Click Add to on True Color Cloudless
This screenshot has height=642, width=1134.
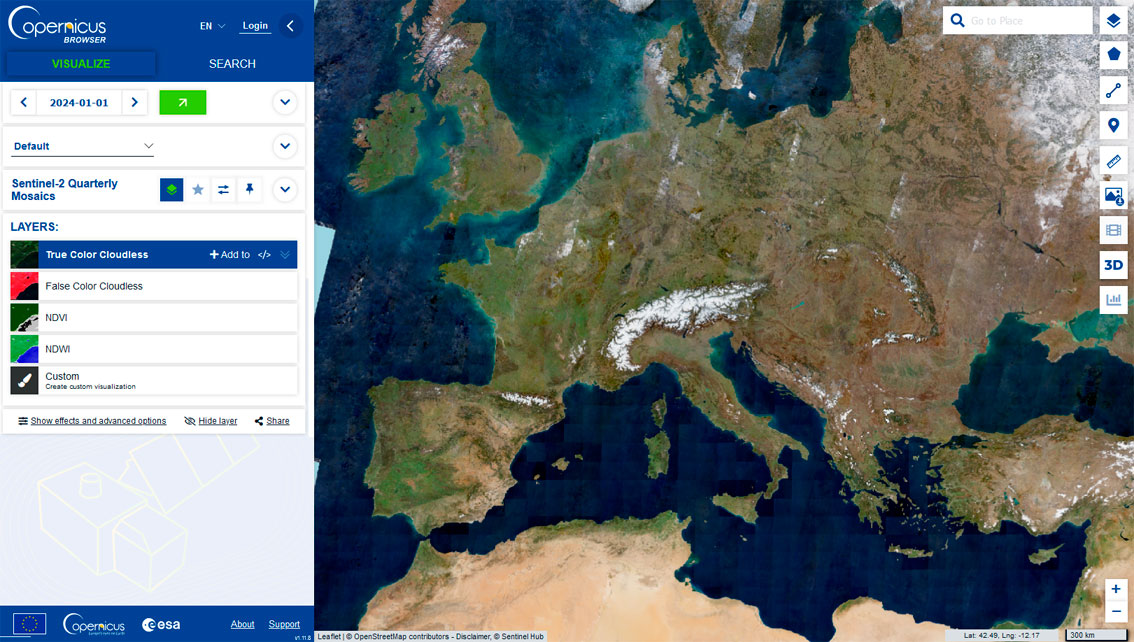pos(229,254)
